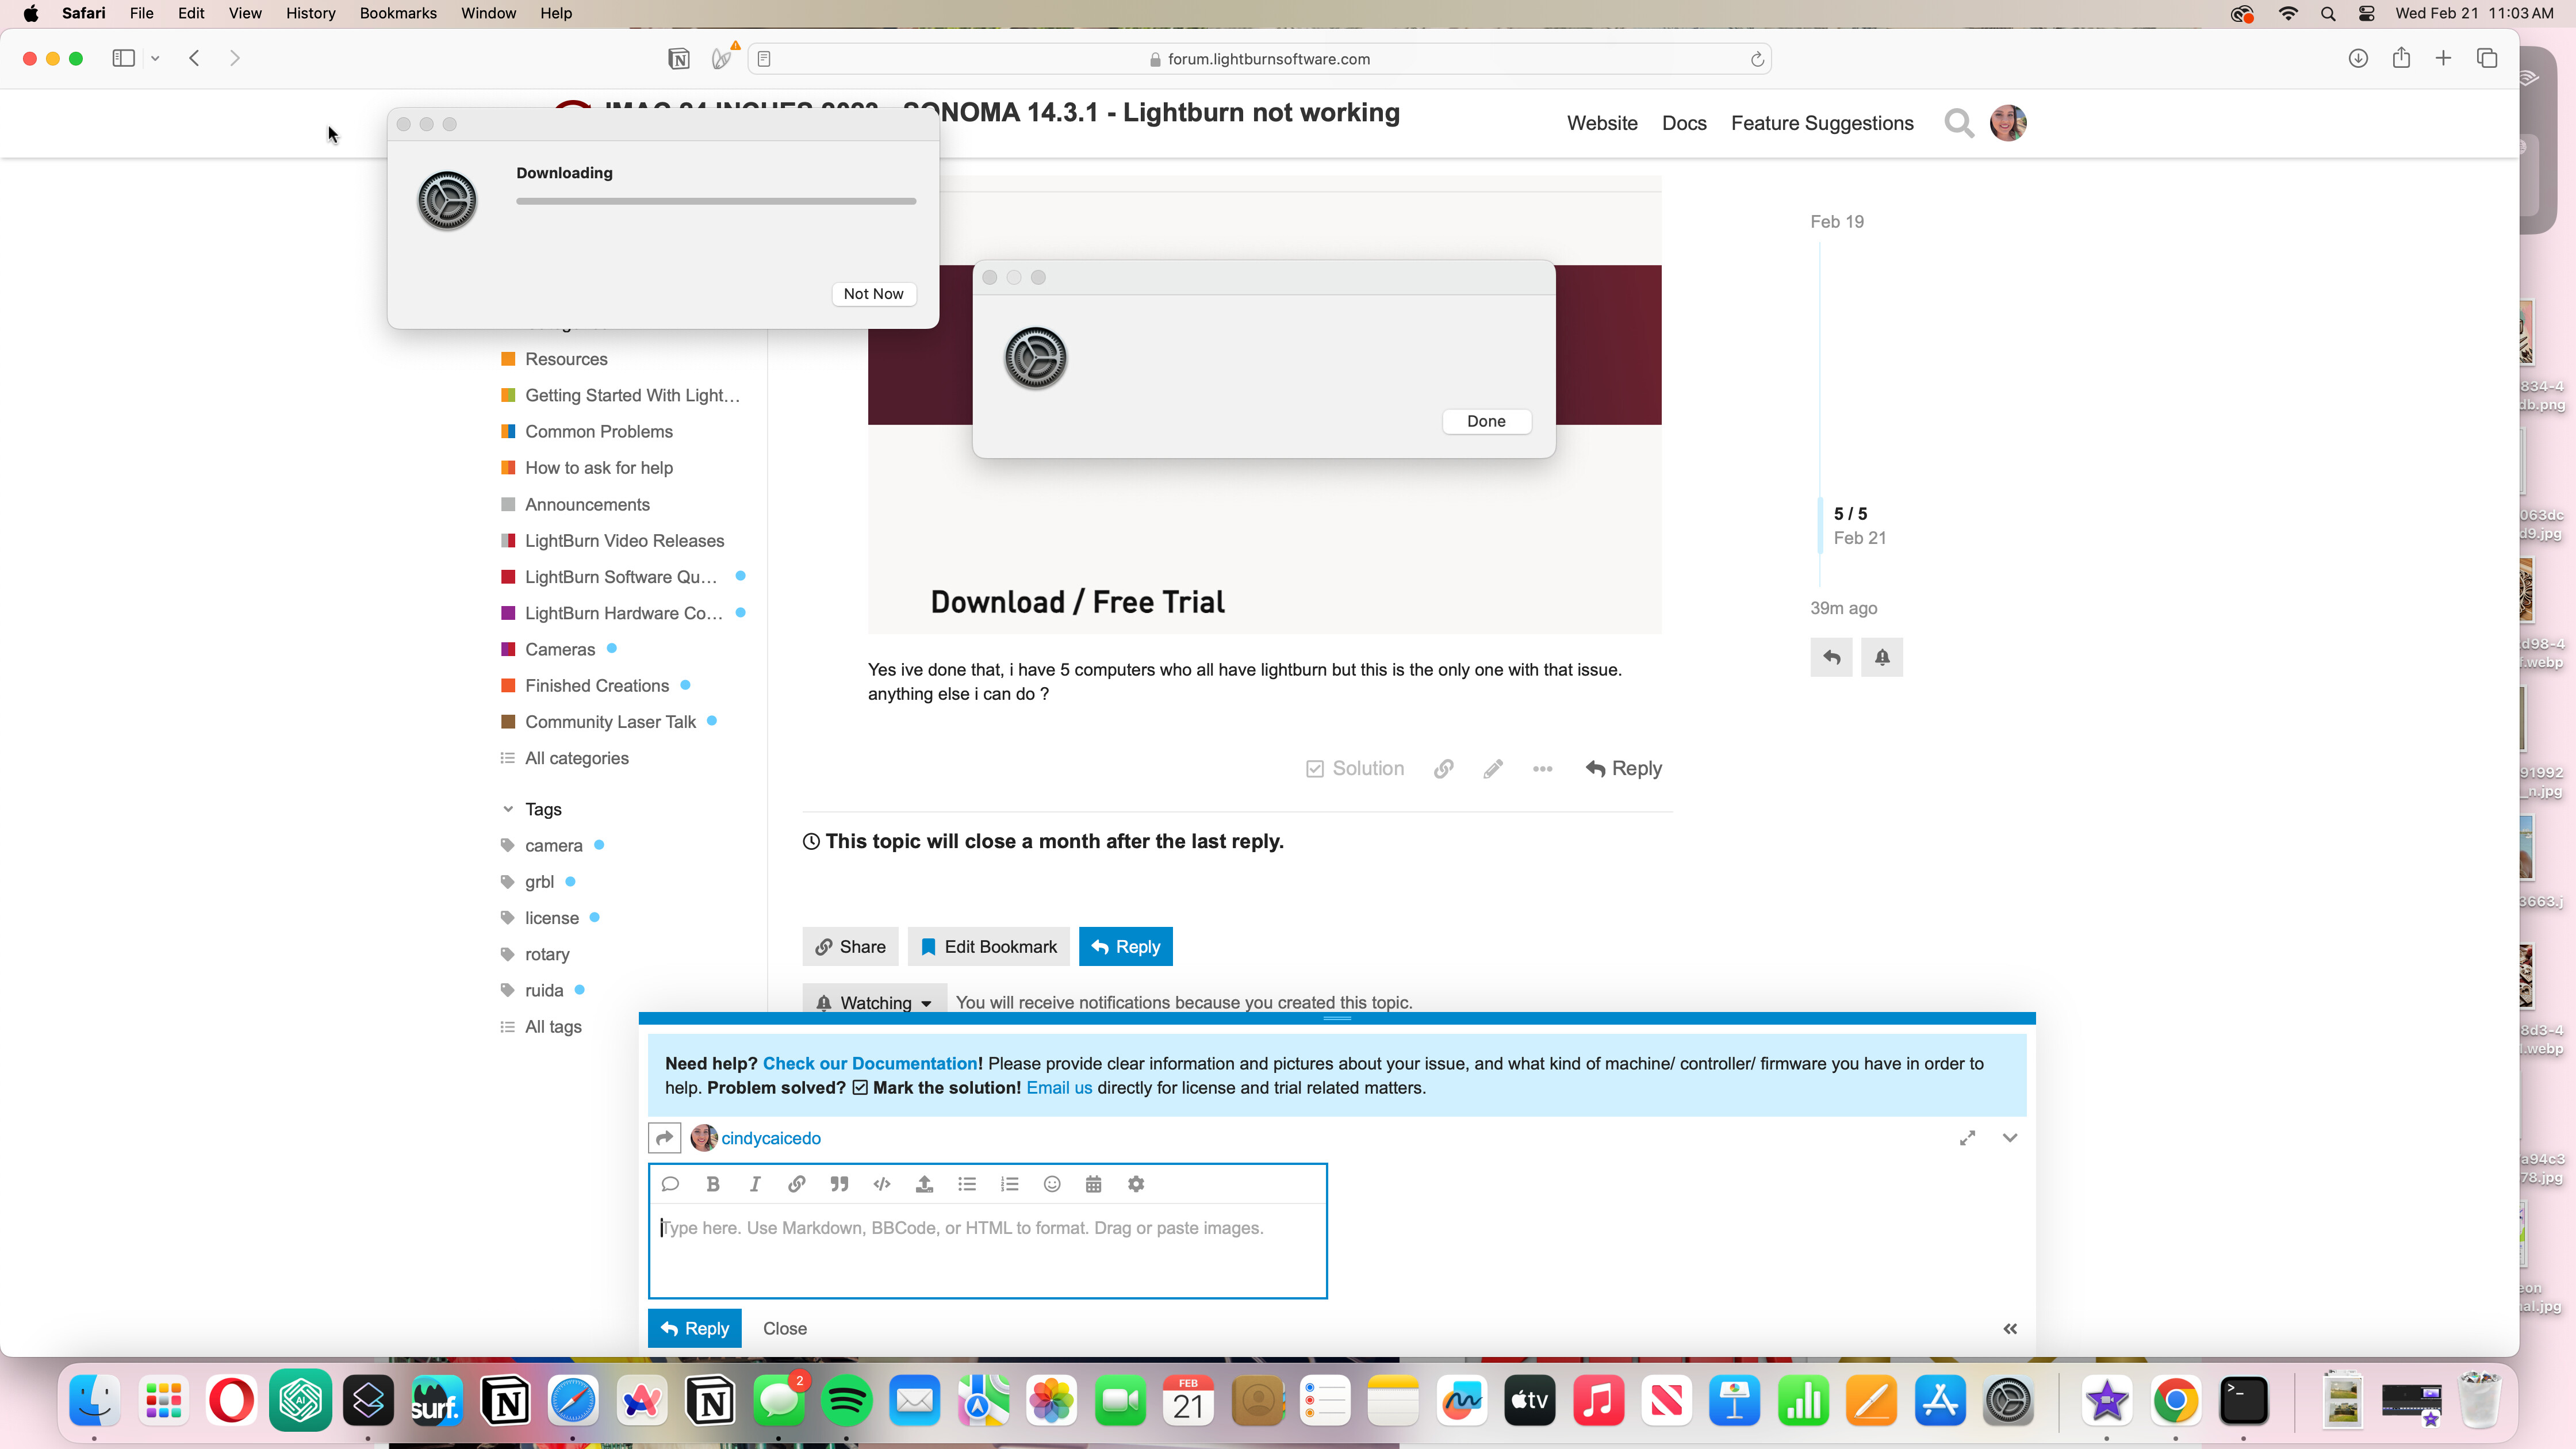
Task: Open a new Safari tab
Action: pyautogui.click(x=2443, y=58)
